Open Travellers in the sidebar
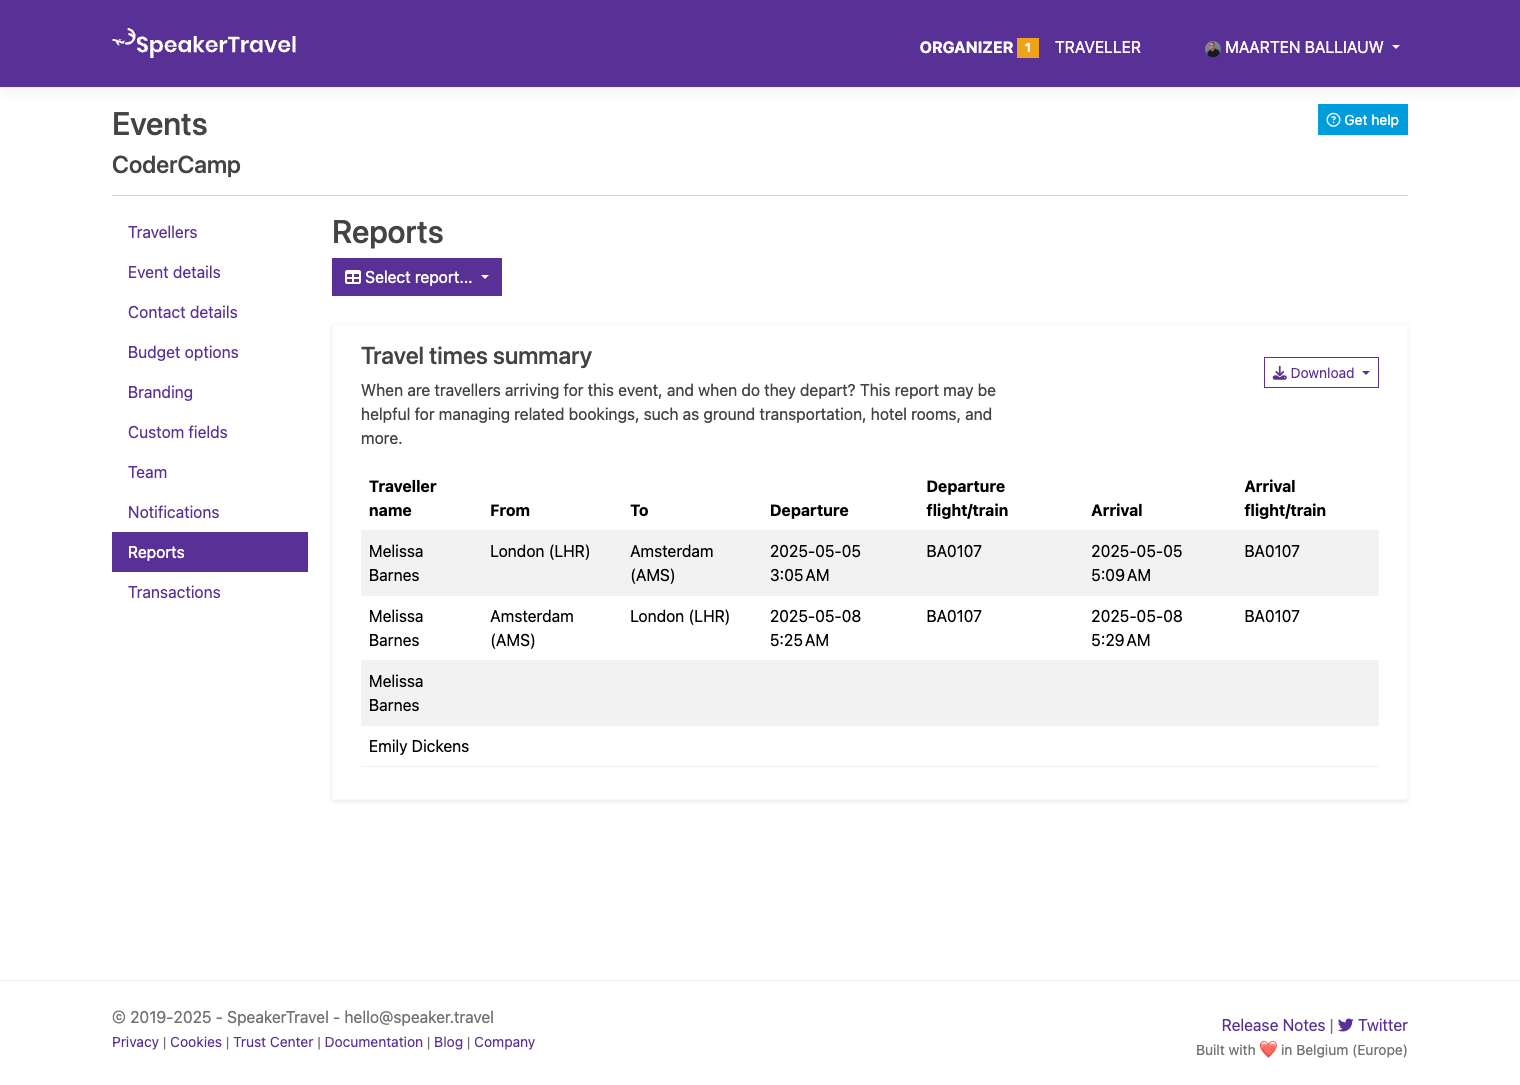Viewport: 1520px width, 1085px height. tap(162, 232)
